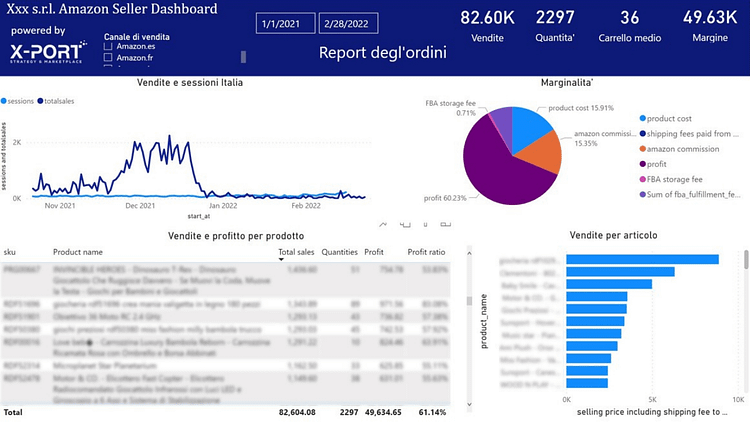The image size is (750, 422).
Task: Click the amazon commission legend dot
Action: (642, 148)
